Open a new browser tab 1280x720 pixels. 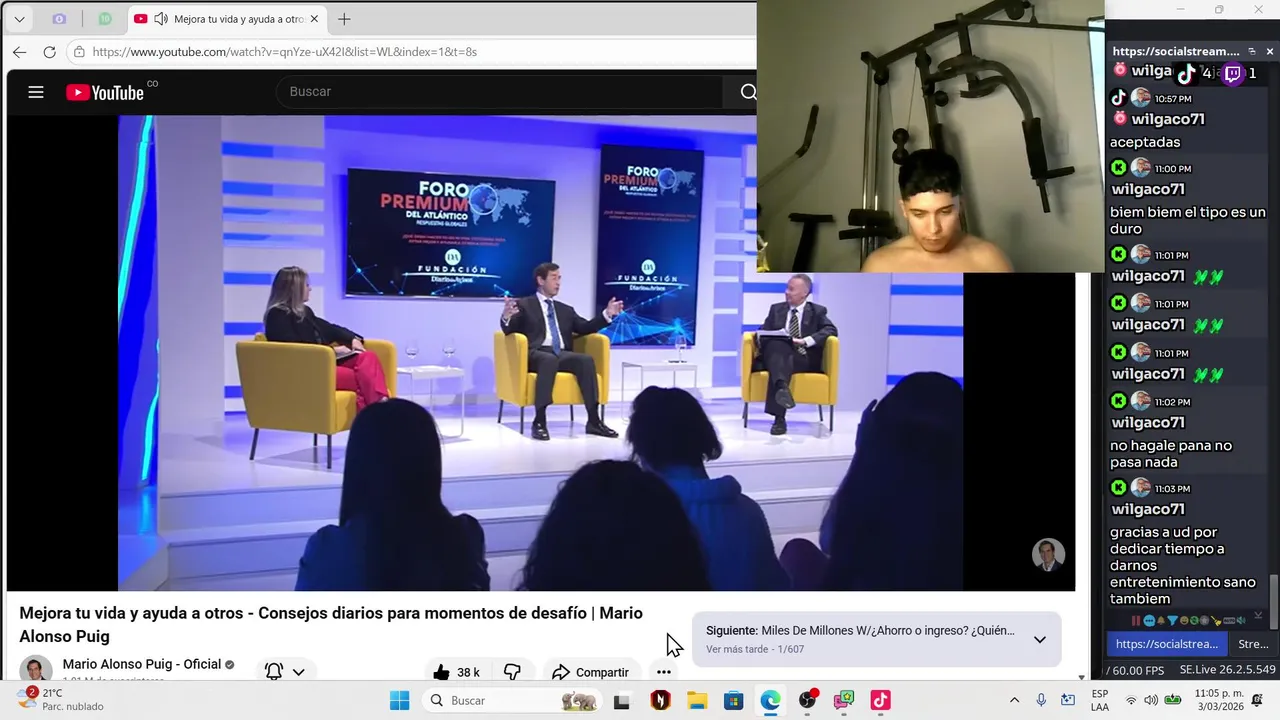coord(344,19)
